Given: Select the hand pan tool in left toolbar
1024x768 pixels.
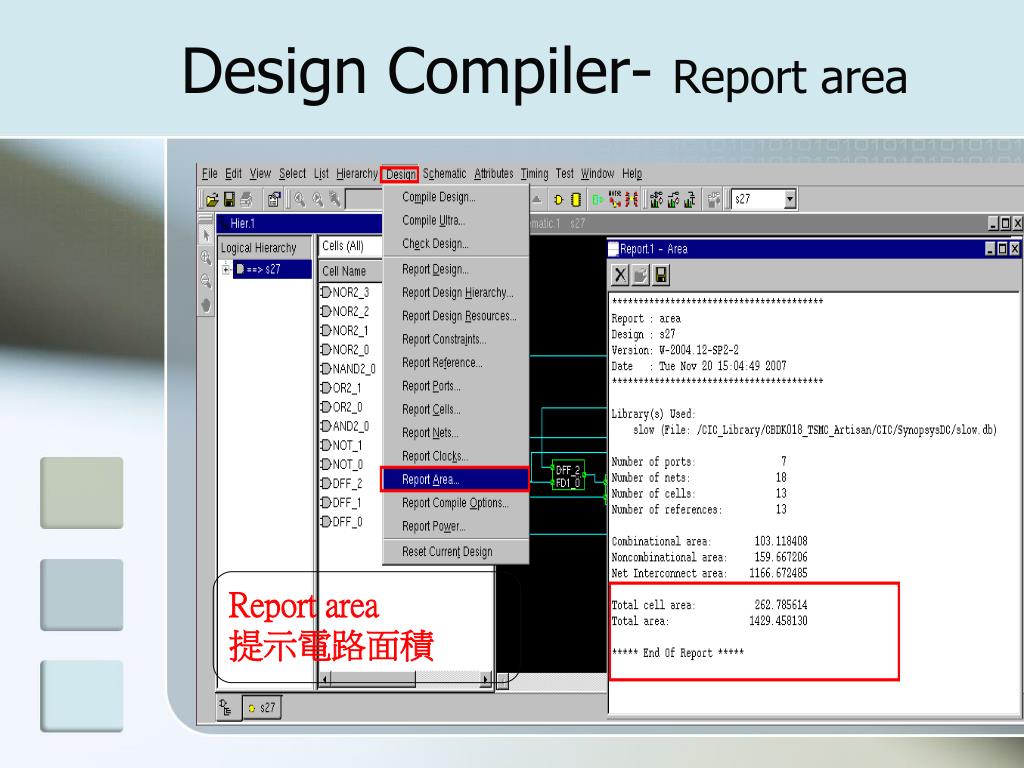Looking at the screenshot, I should click(x=206, y=304).
